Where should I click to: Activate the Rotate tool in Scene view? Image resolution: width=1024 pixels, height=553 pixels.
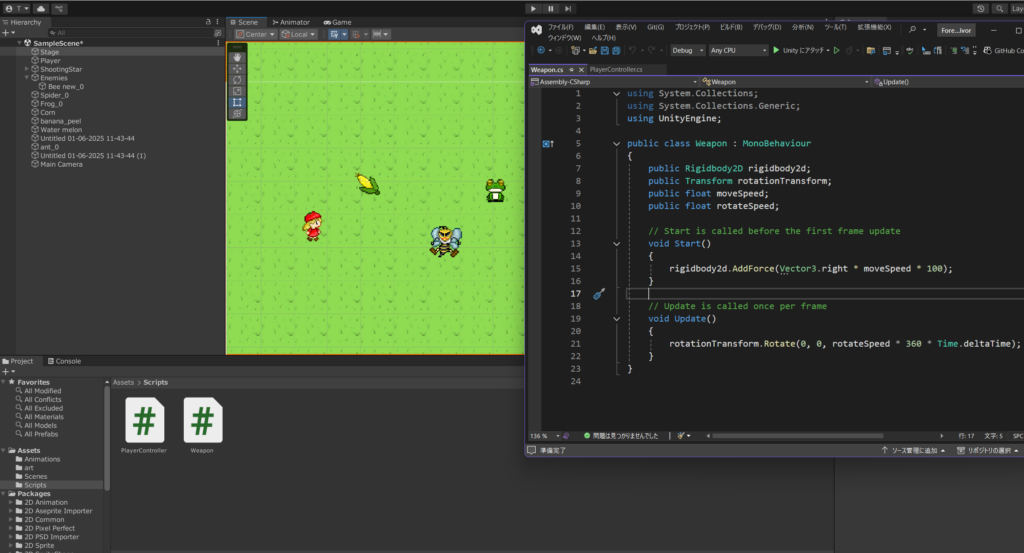coord(237,80)
